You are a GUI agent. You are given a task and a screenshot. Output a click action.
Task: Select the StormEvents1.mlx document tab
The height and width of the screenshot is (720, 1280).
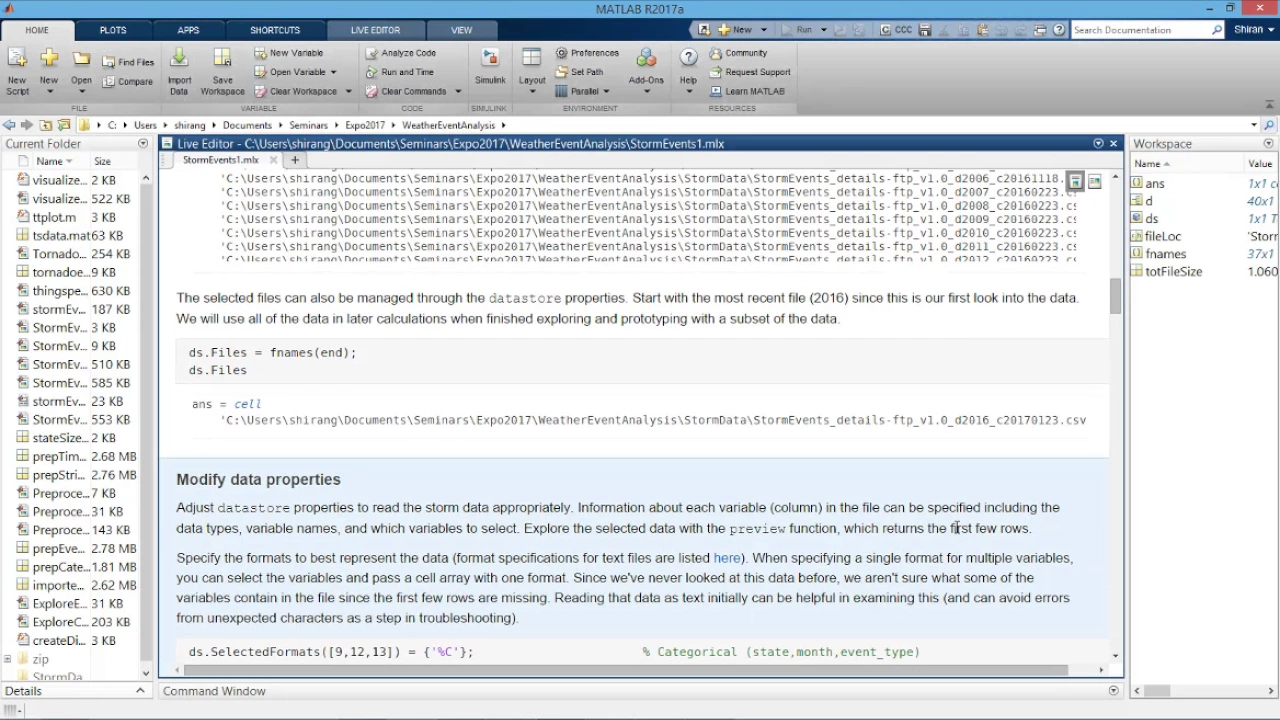tap(221, 160)
